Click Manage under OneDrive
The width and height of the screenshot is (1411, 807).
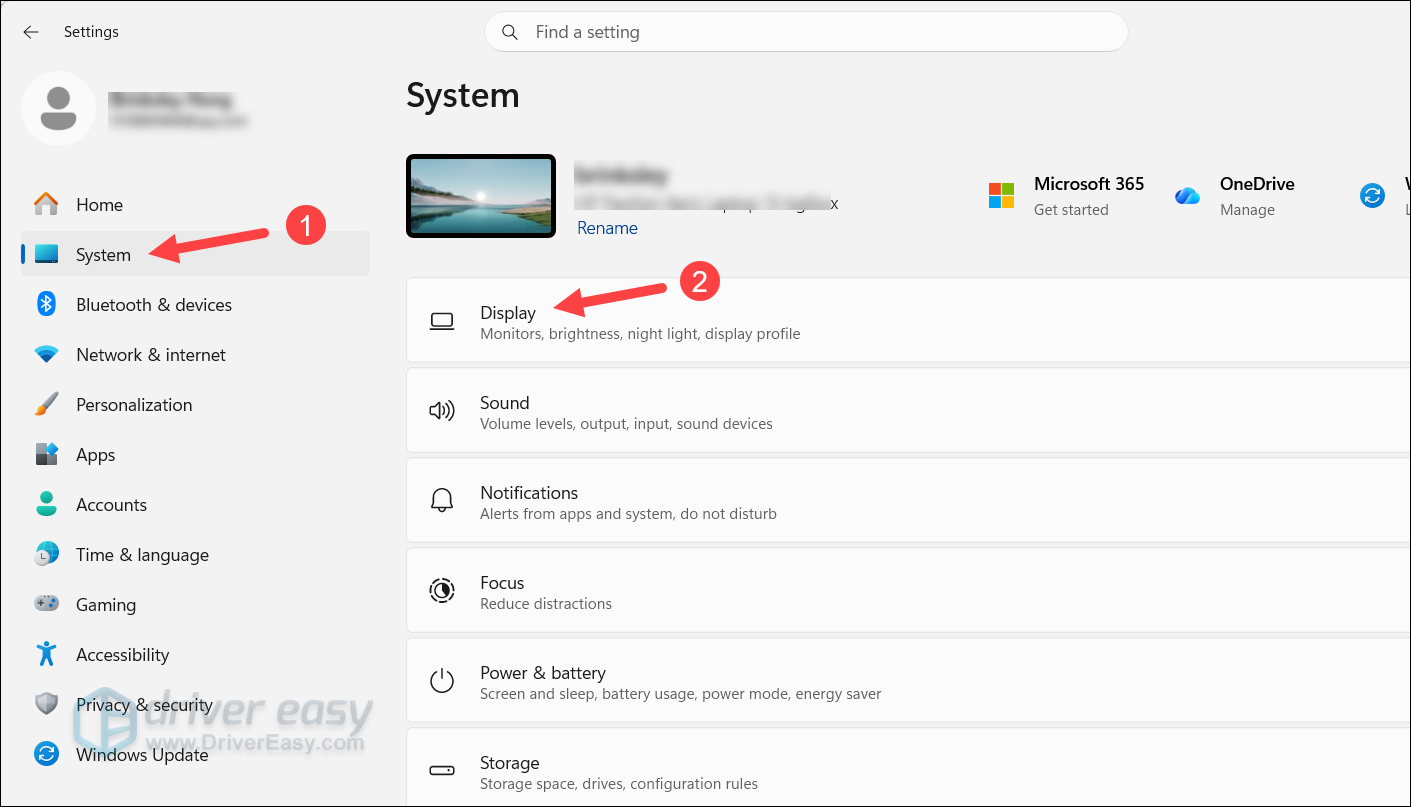click(1247, 210)
